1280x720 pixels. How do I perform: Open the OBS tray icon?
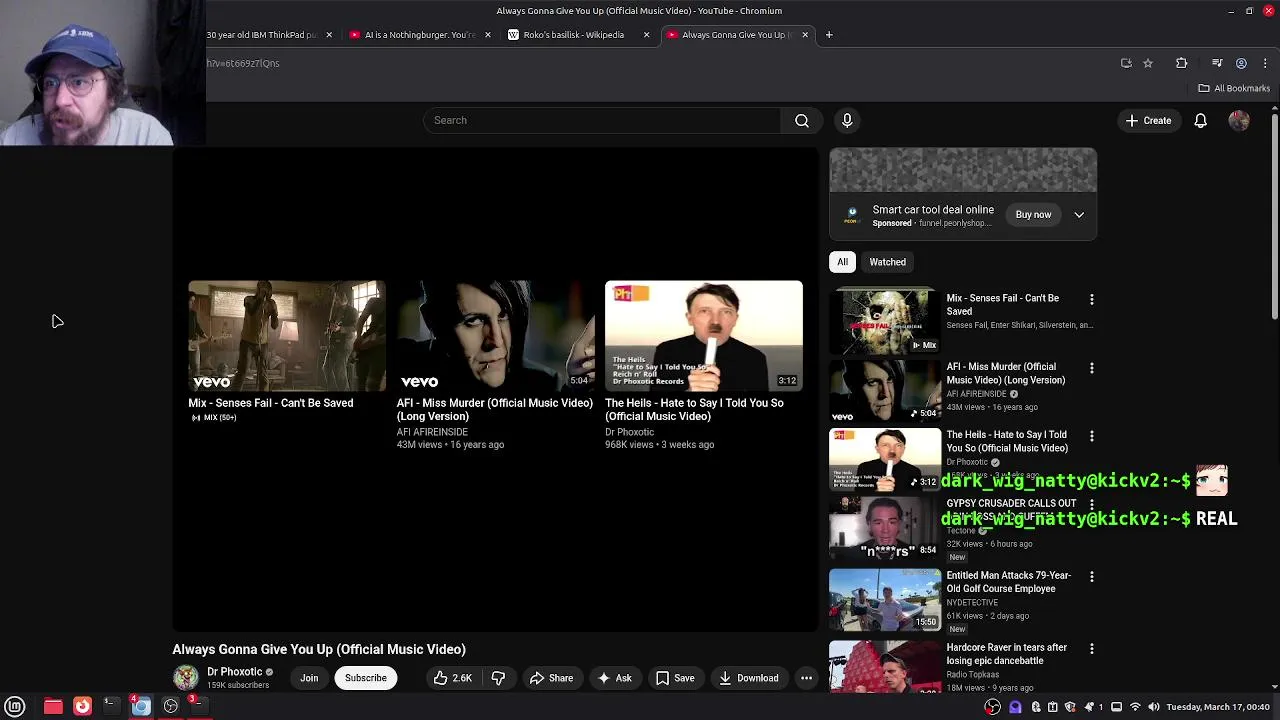click(992, 707)
